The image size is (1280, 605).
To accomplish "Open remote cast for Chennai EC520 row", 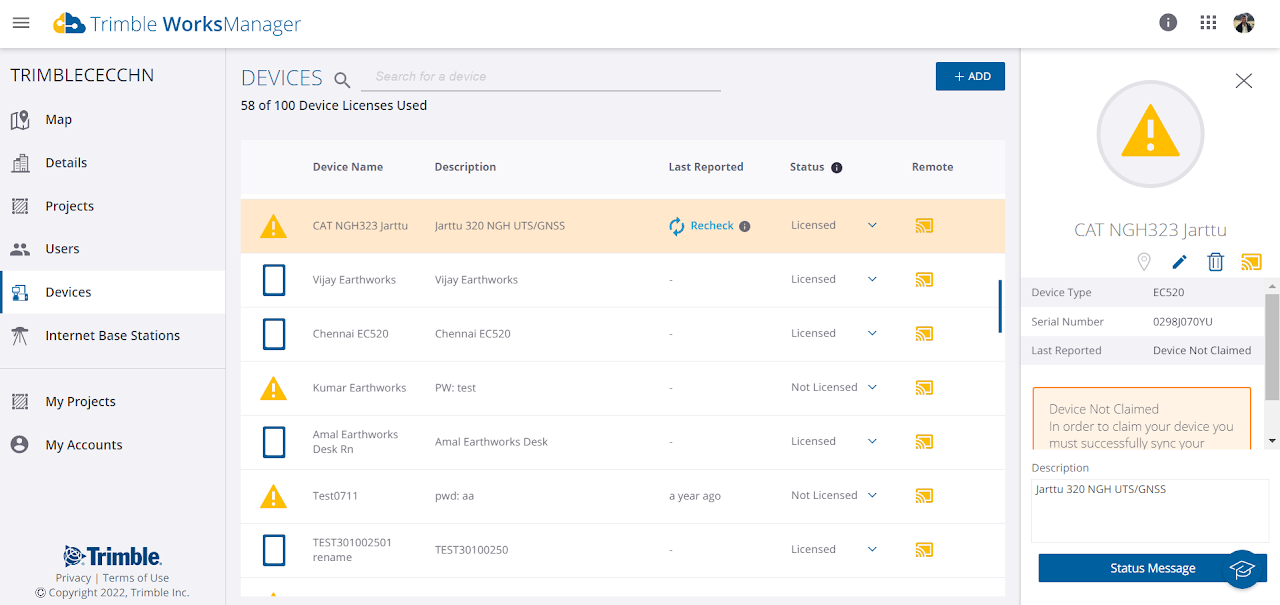I will point(925,334).
